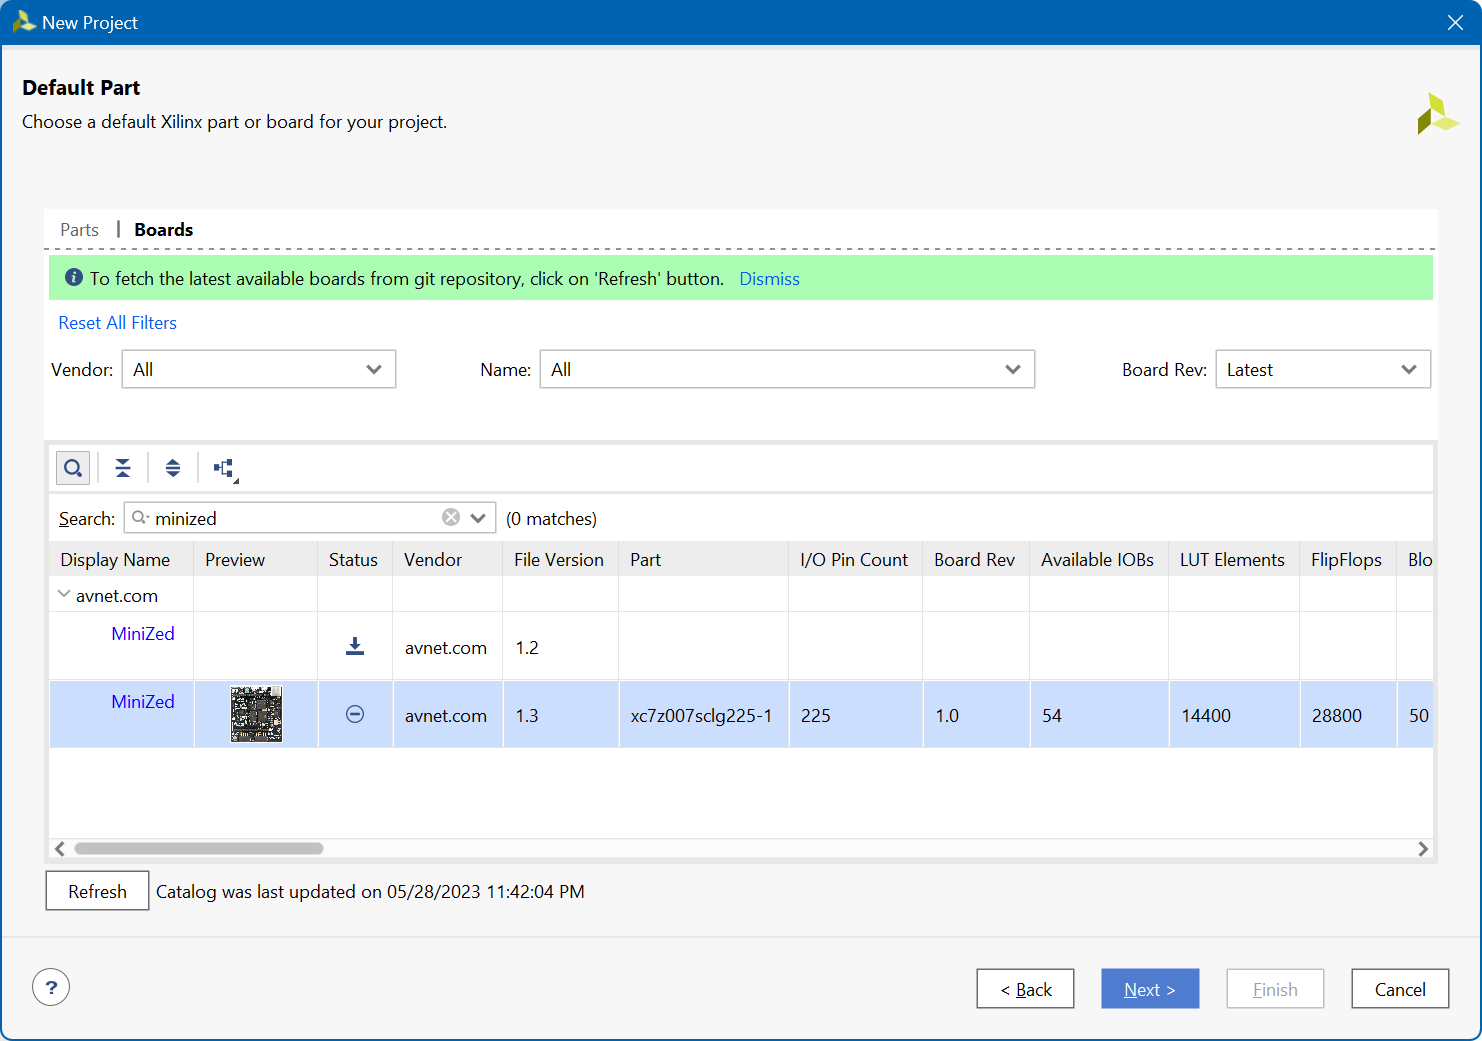Click the Collapse All toolbar icon
The height and width of the screenshot is (1041, 1482).
click(x=123, y=468)
